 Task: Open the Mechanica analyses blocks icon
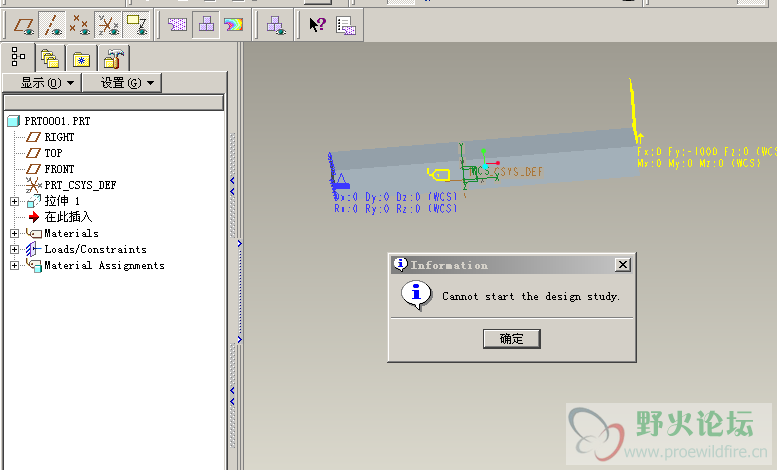coord(206,24)
